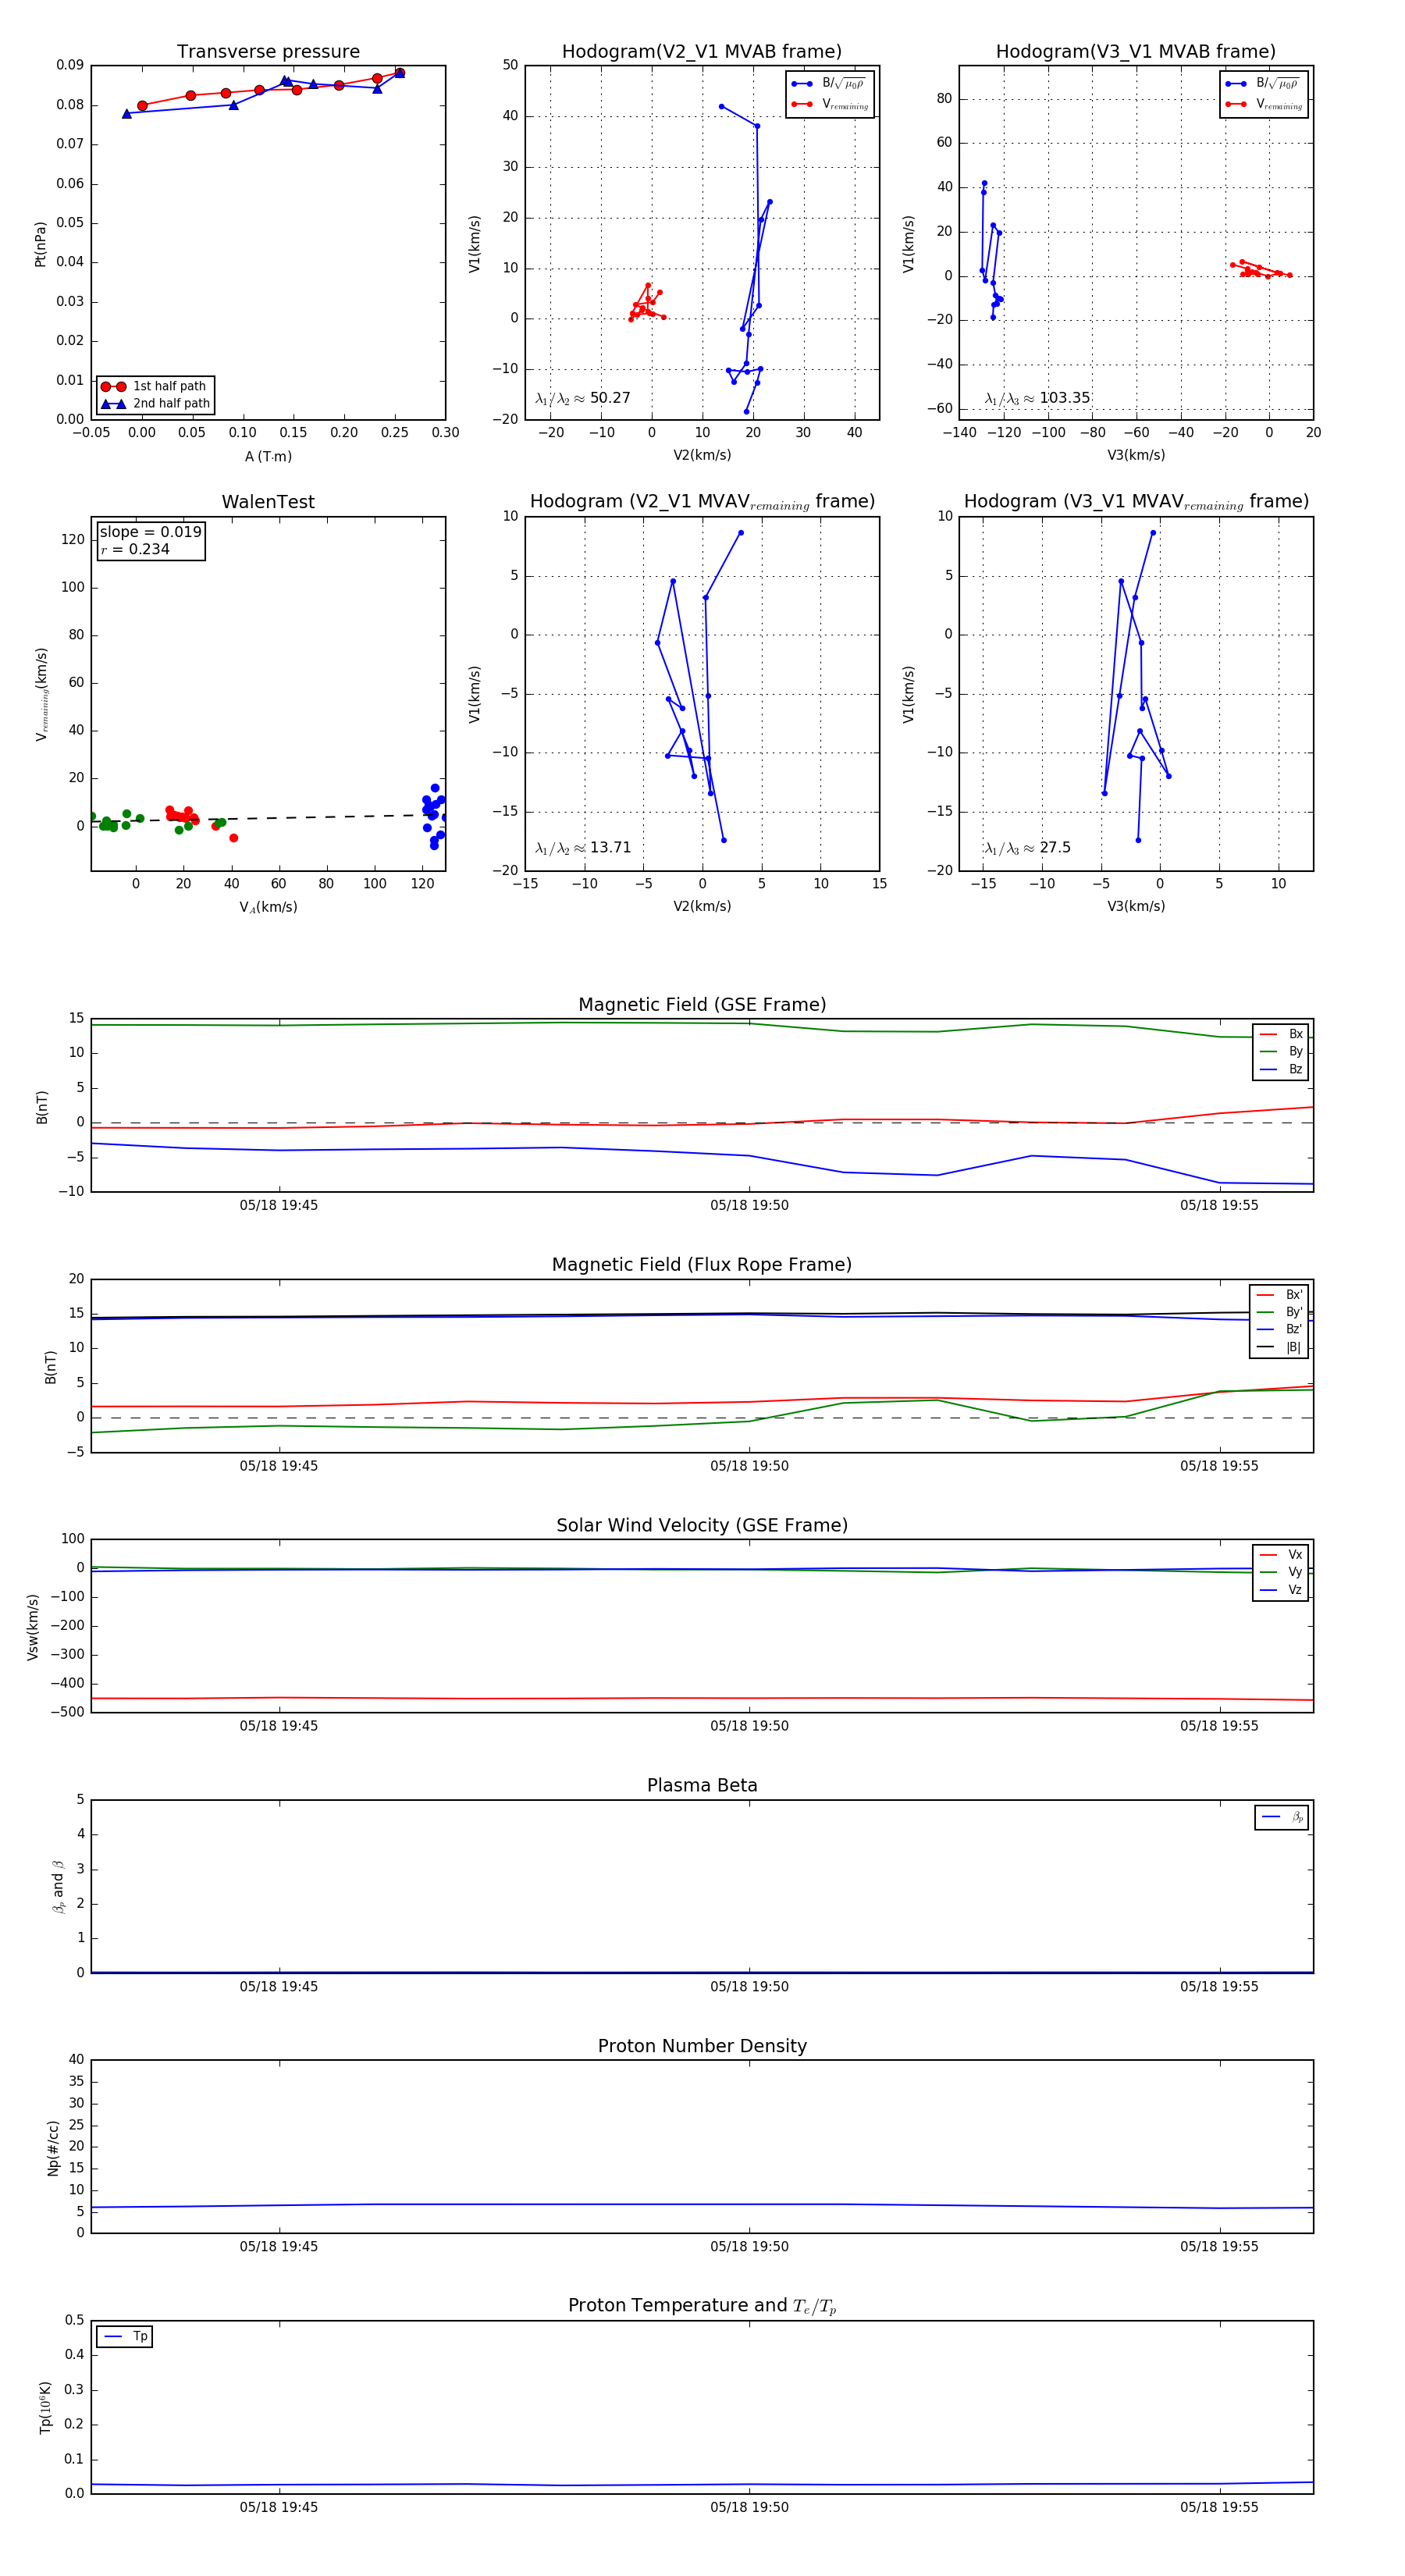
Task: Click the 'Plasma Beta' plot title
Action: click(x=702, y=1785)
